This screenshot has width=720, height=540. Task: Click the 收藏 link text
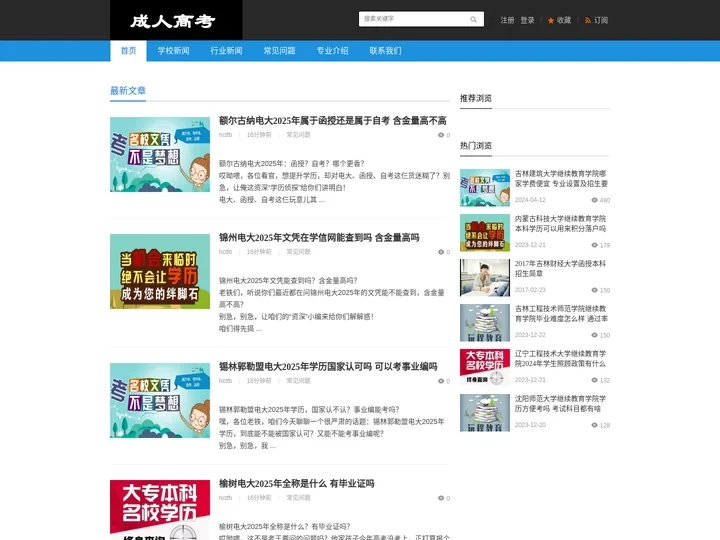pos(564,20)
